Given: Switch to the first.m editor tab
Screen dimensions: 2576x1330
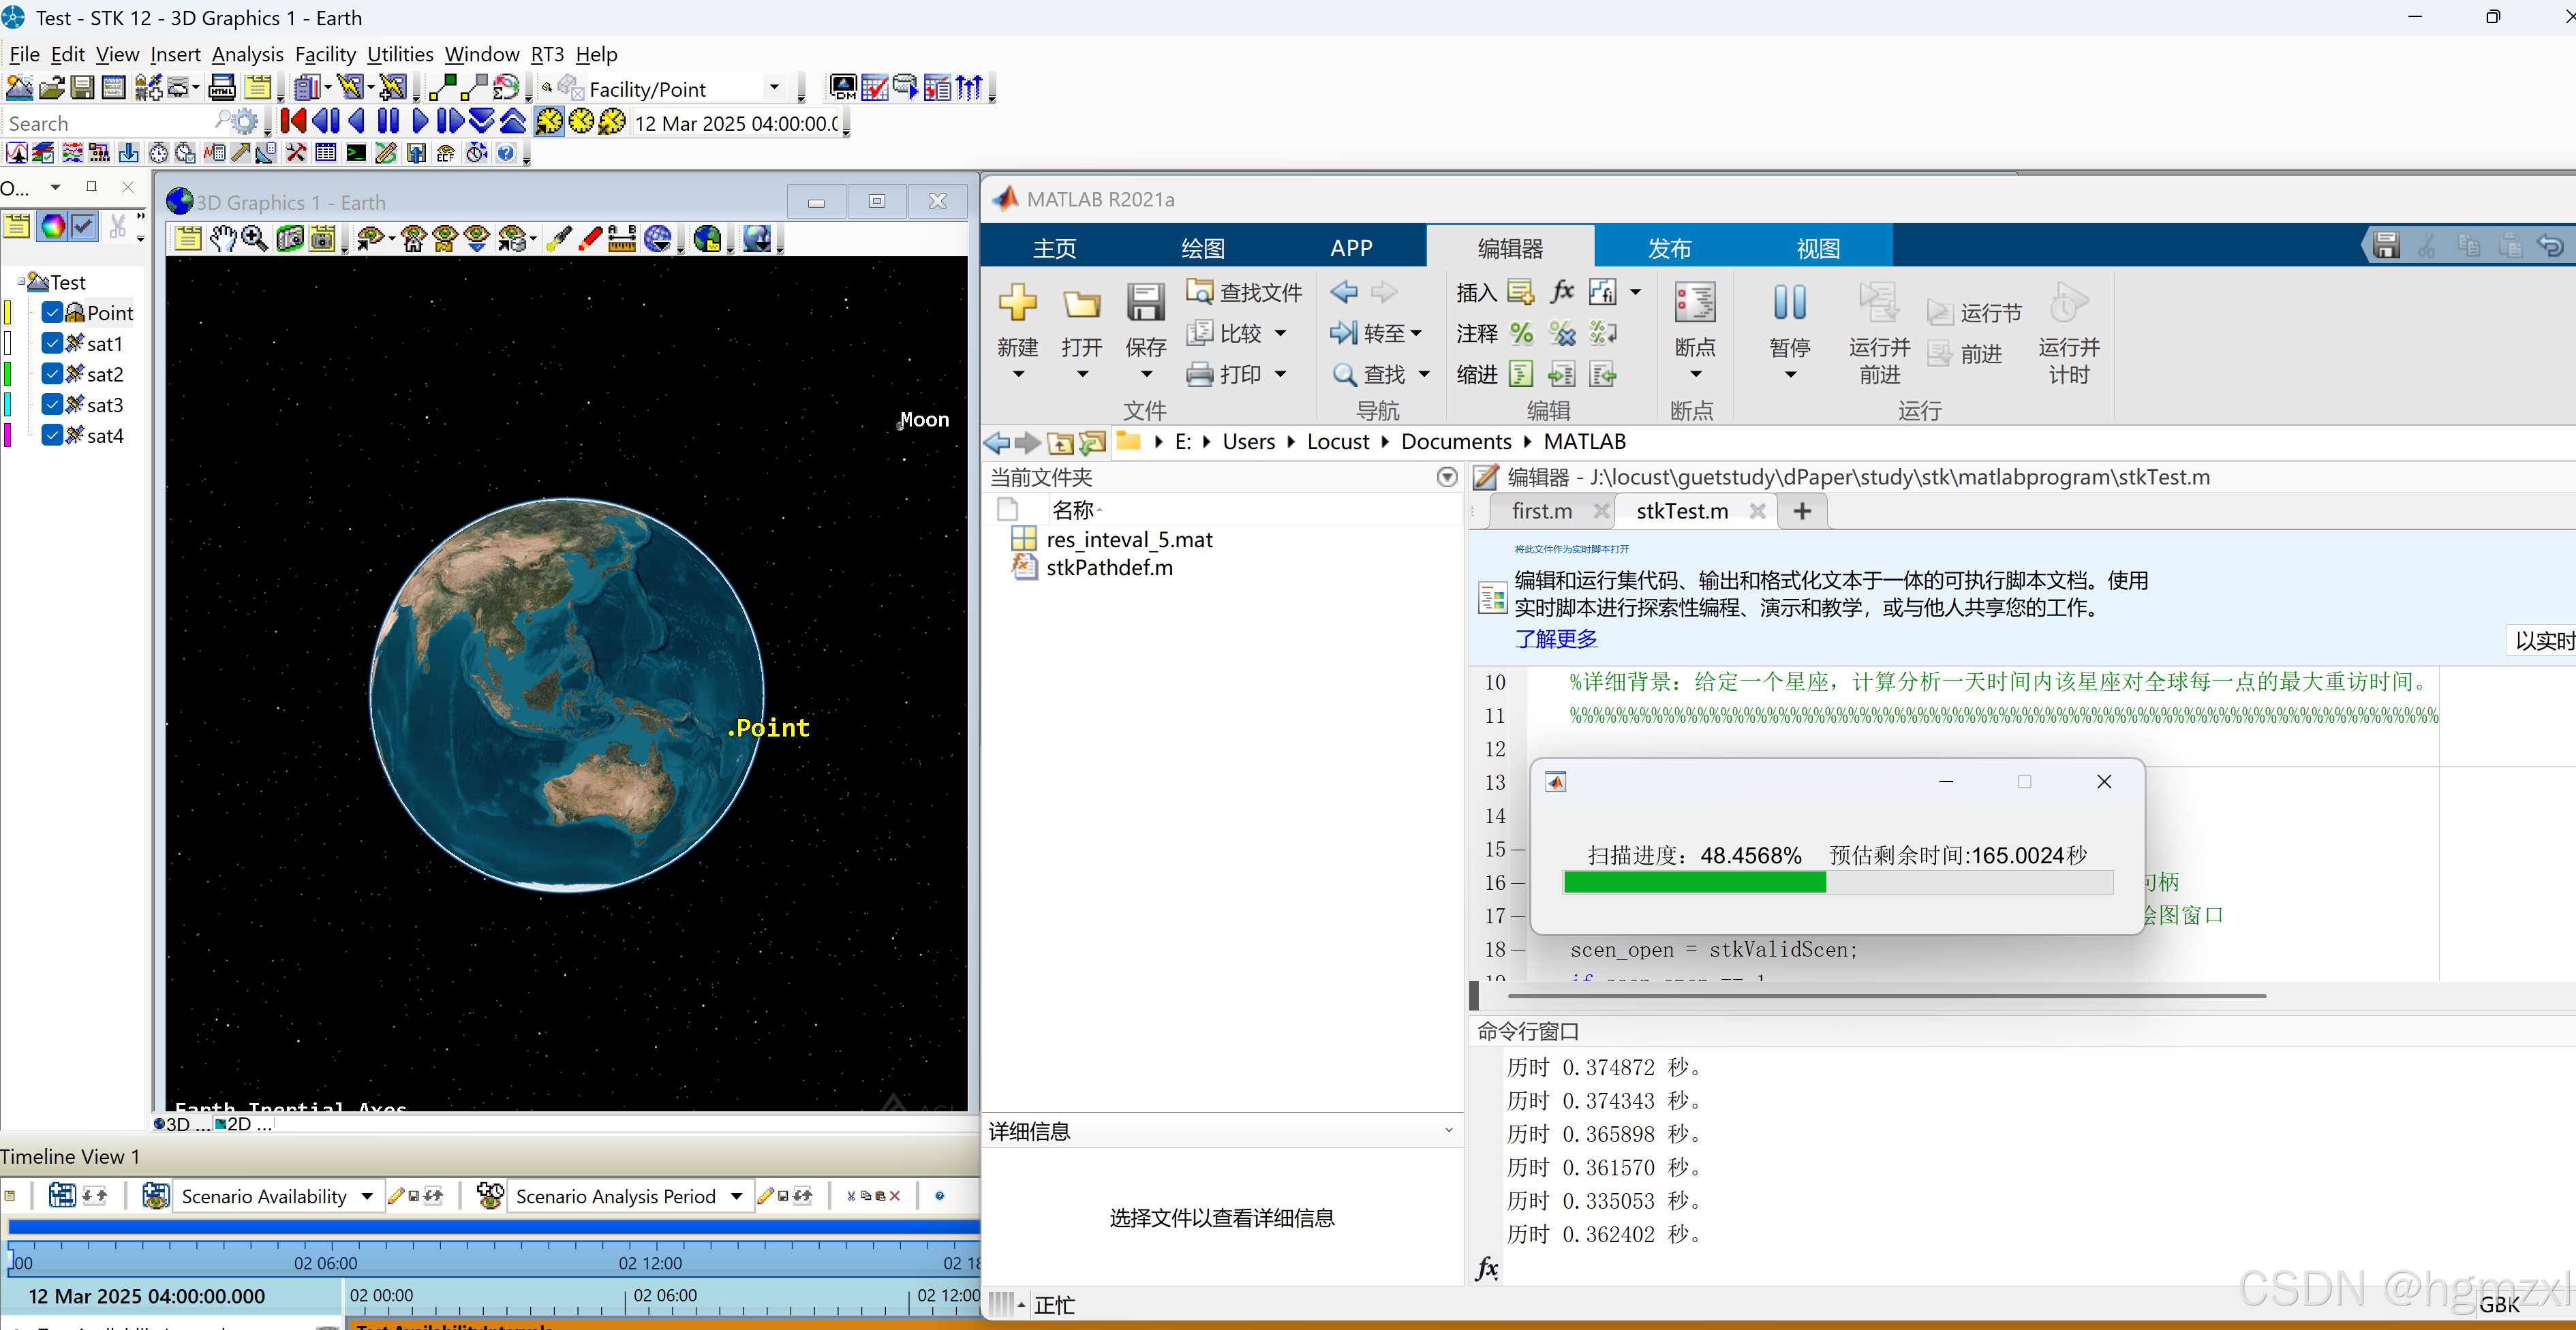Looking at the screenshot, I should [x=1541, y=511].
